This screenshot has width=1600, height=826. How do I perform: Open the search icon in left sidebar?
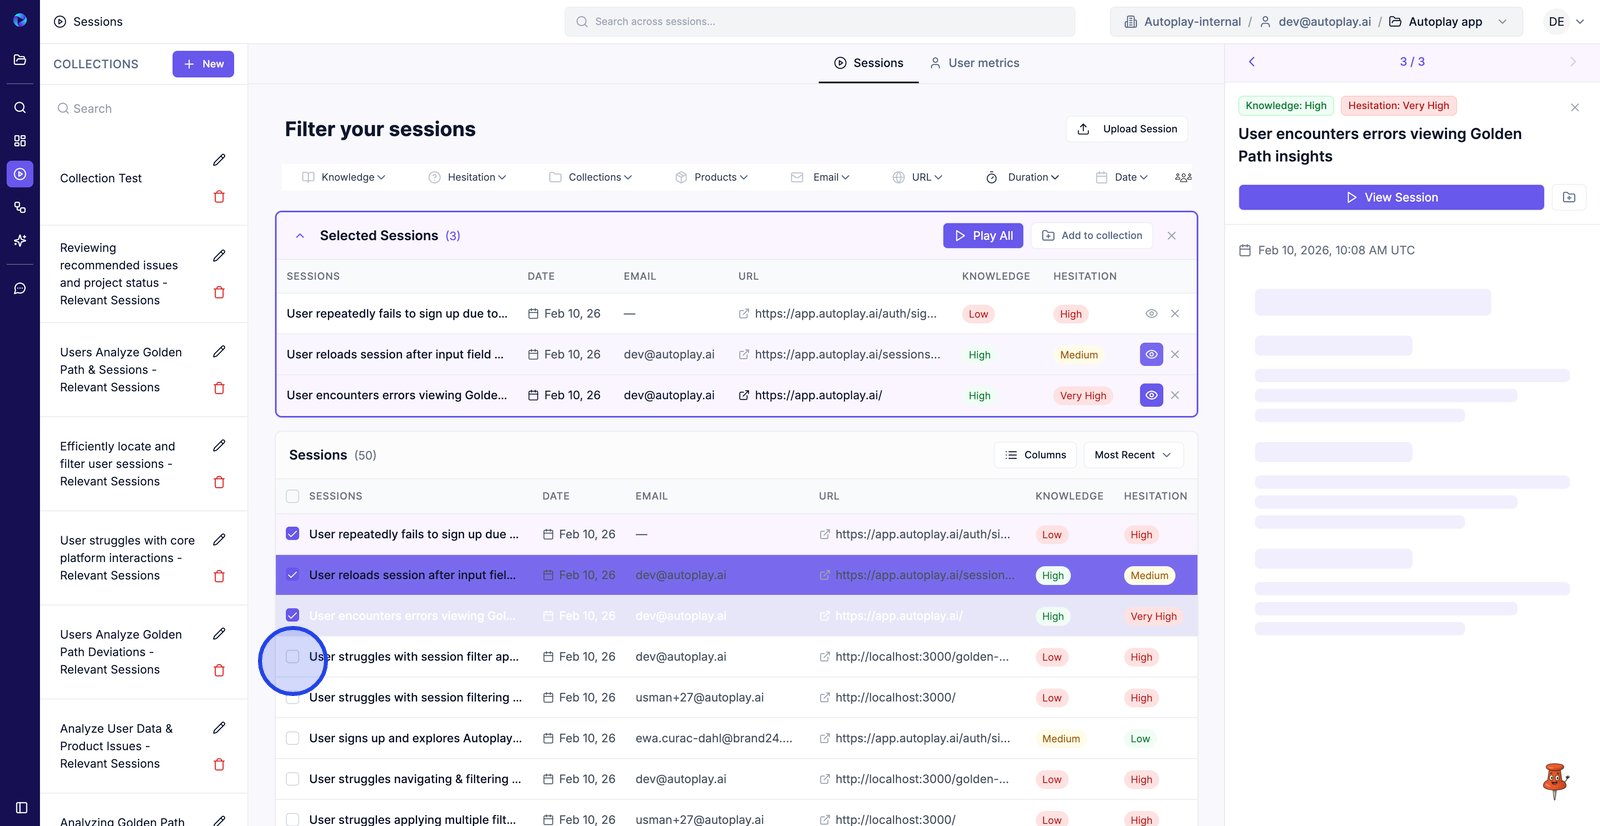pos(20,107)
